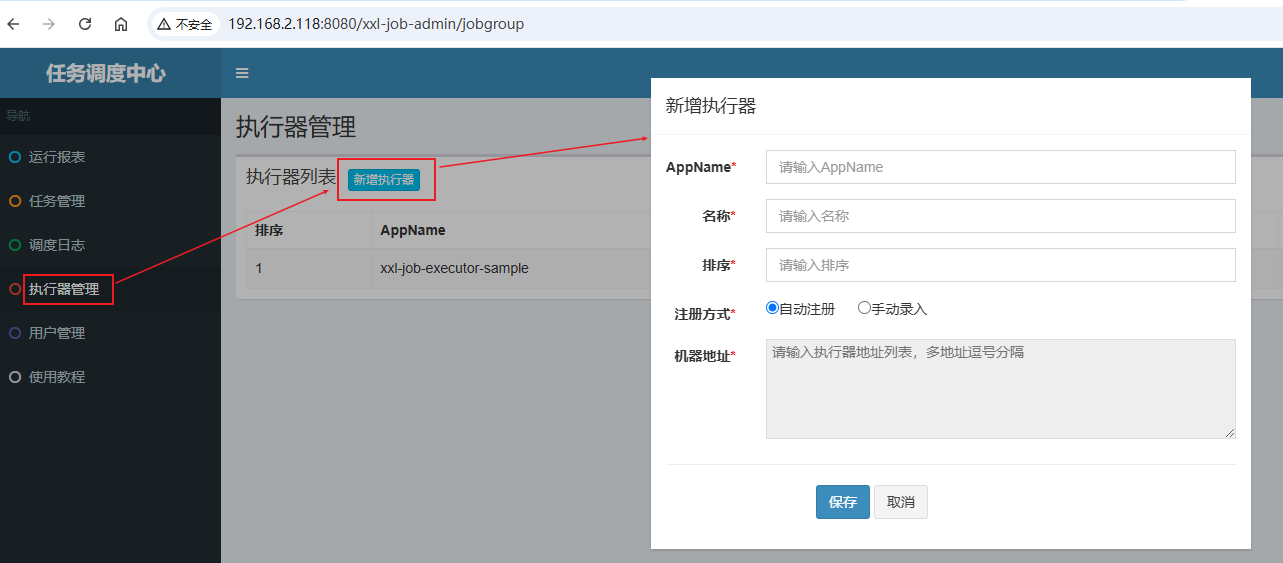
Task: Go to the browser home page icon
Action: [121, 24]
